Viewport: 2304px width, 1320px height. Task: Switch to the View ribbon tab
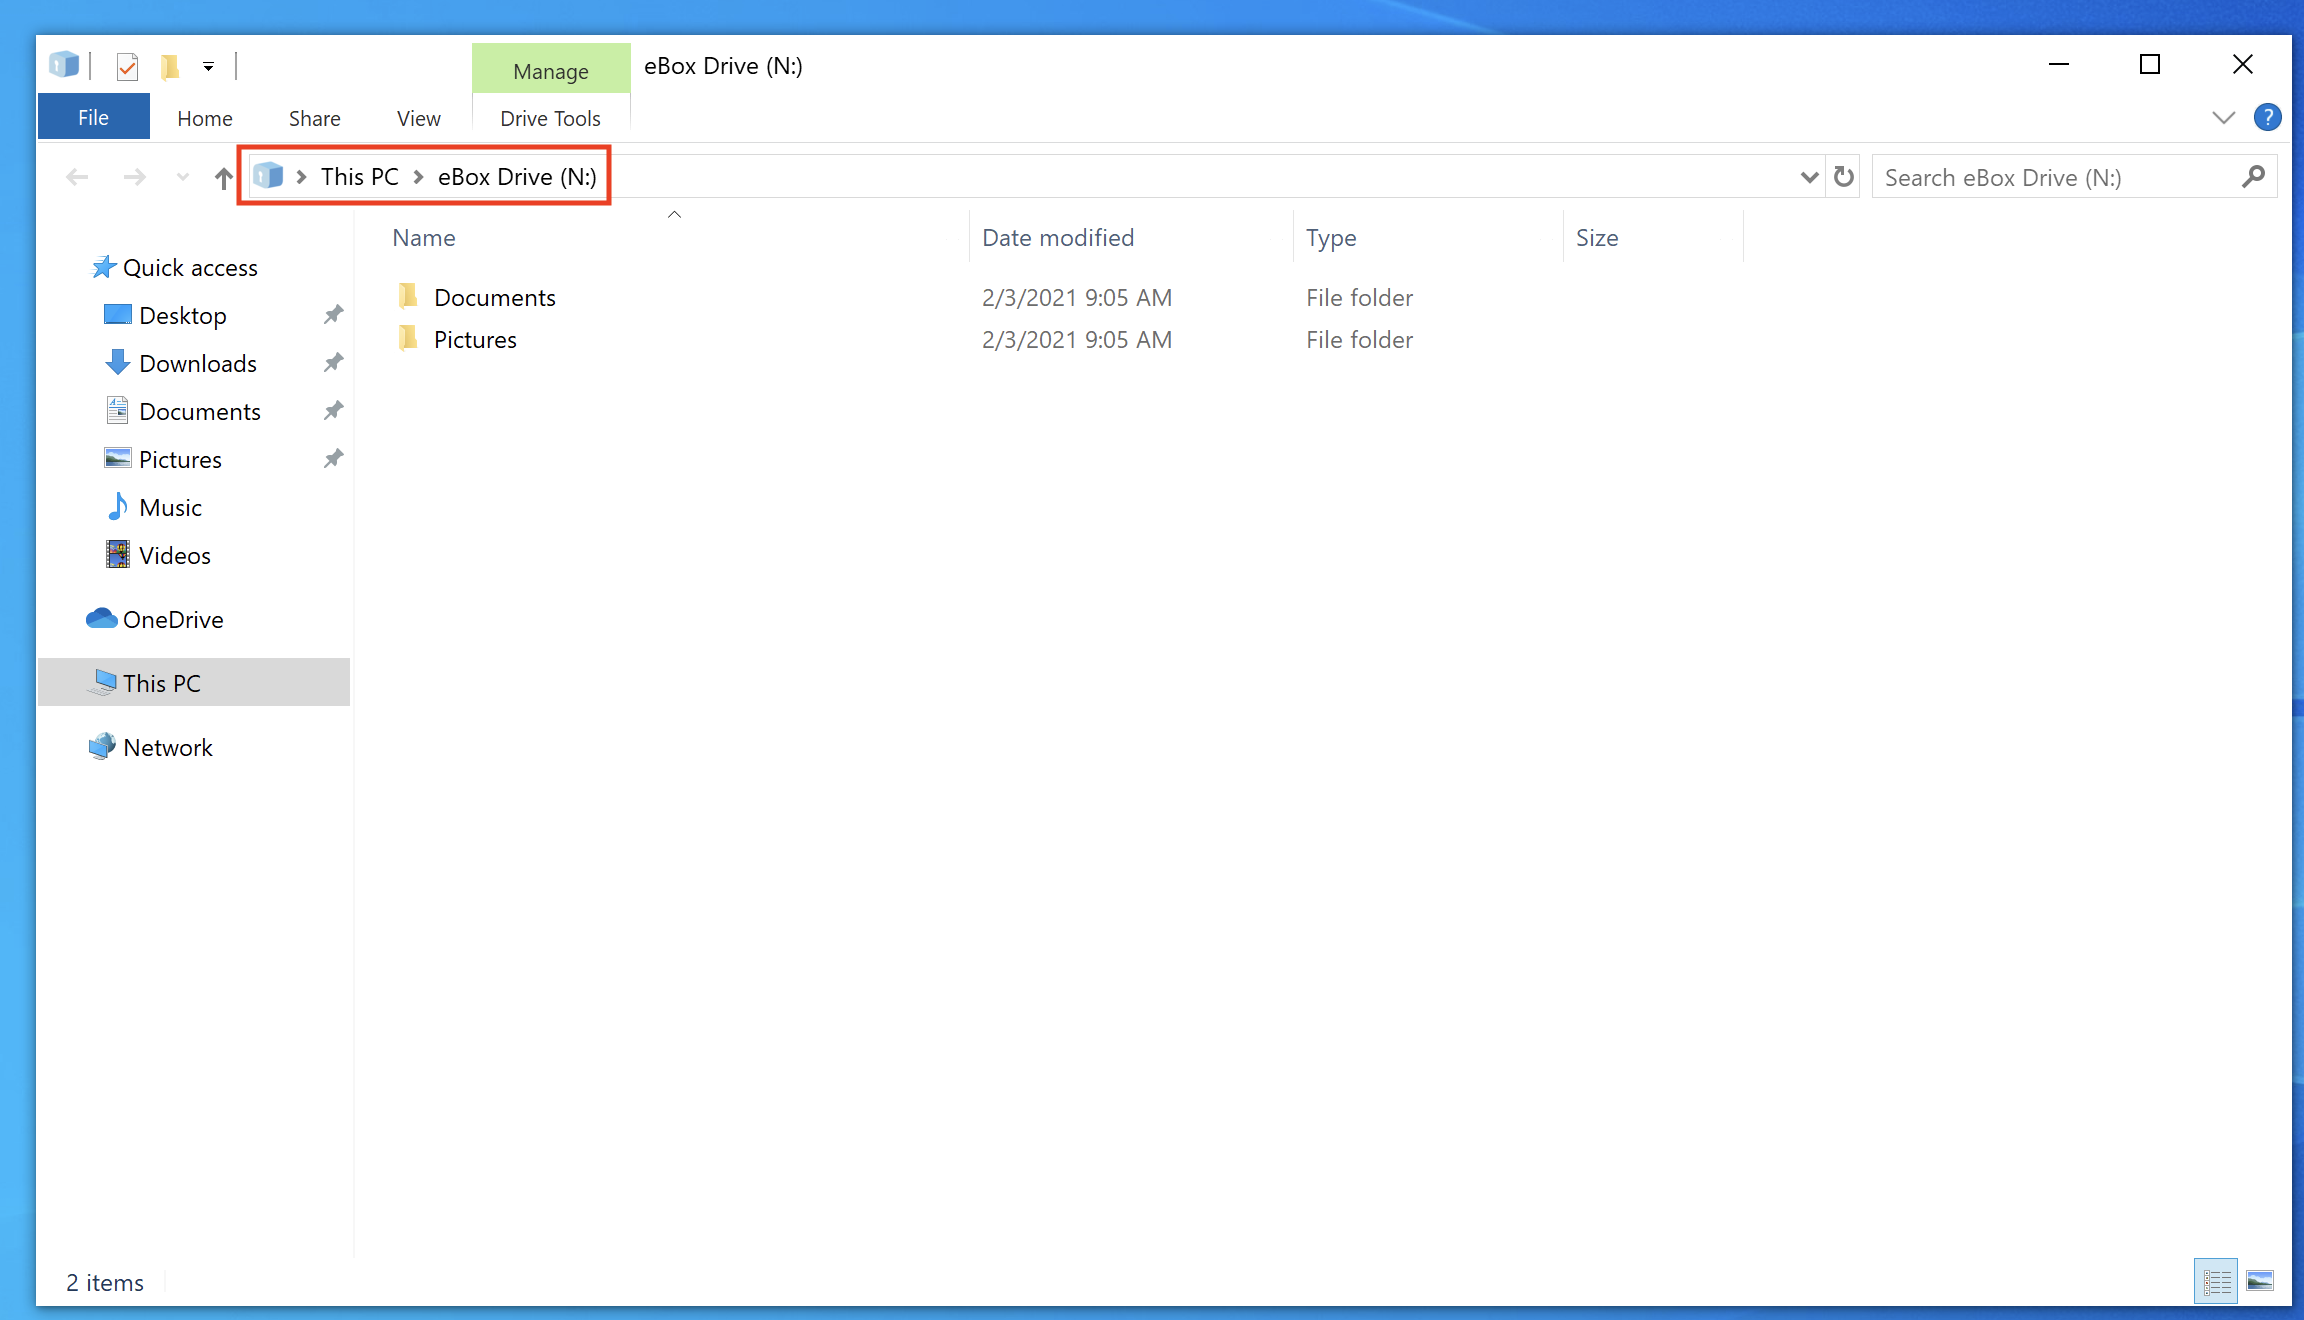(418, 118)
